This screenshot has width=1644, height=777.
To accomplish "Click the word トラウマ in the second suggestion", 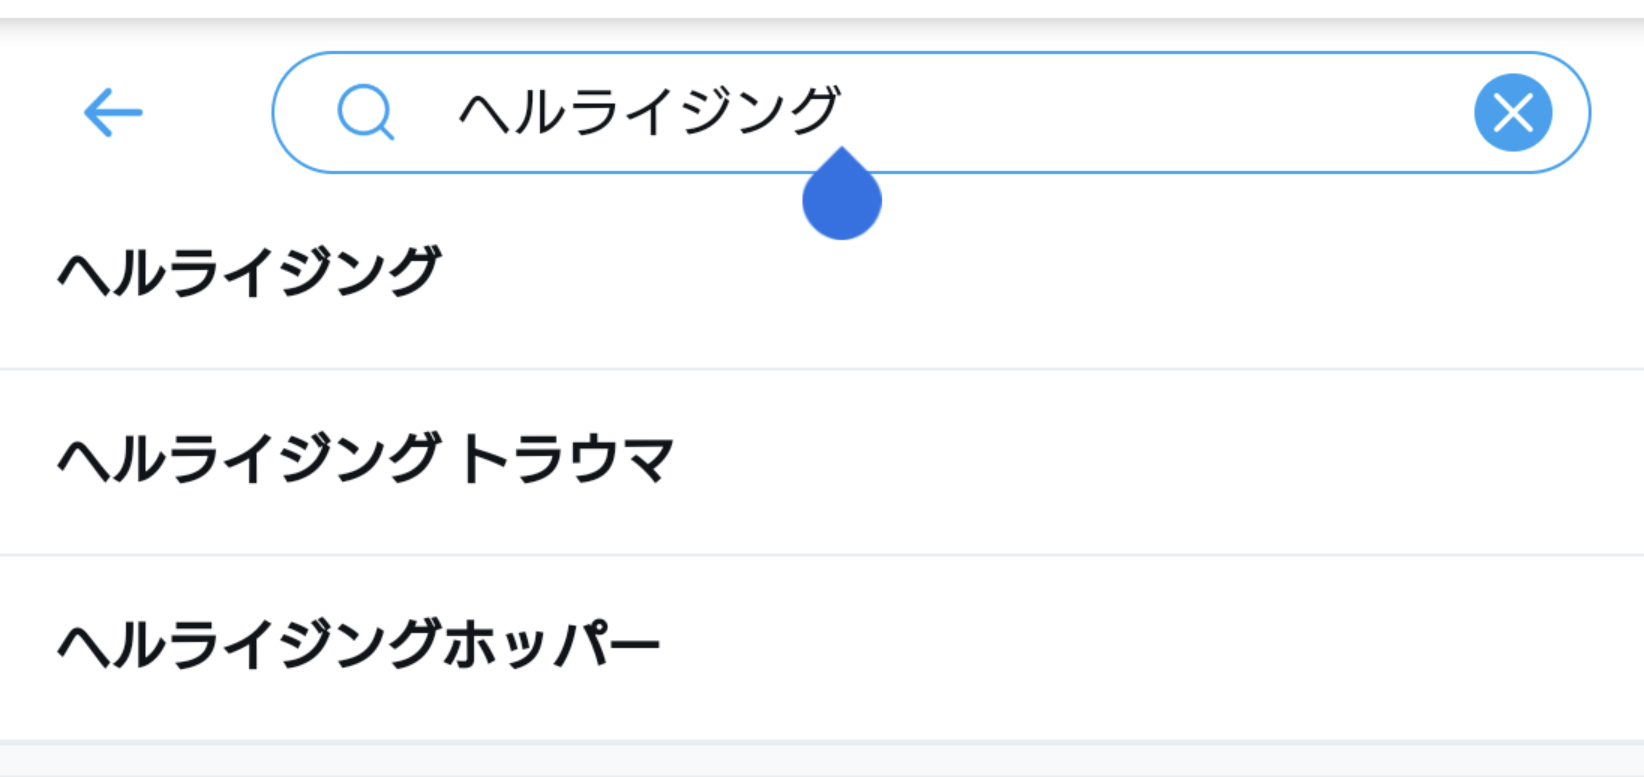I will (x=568, y=460).
